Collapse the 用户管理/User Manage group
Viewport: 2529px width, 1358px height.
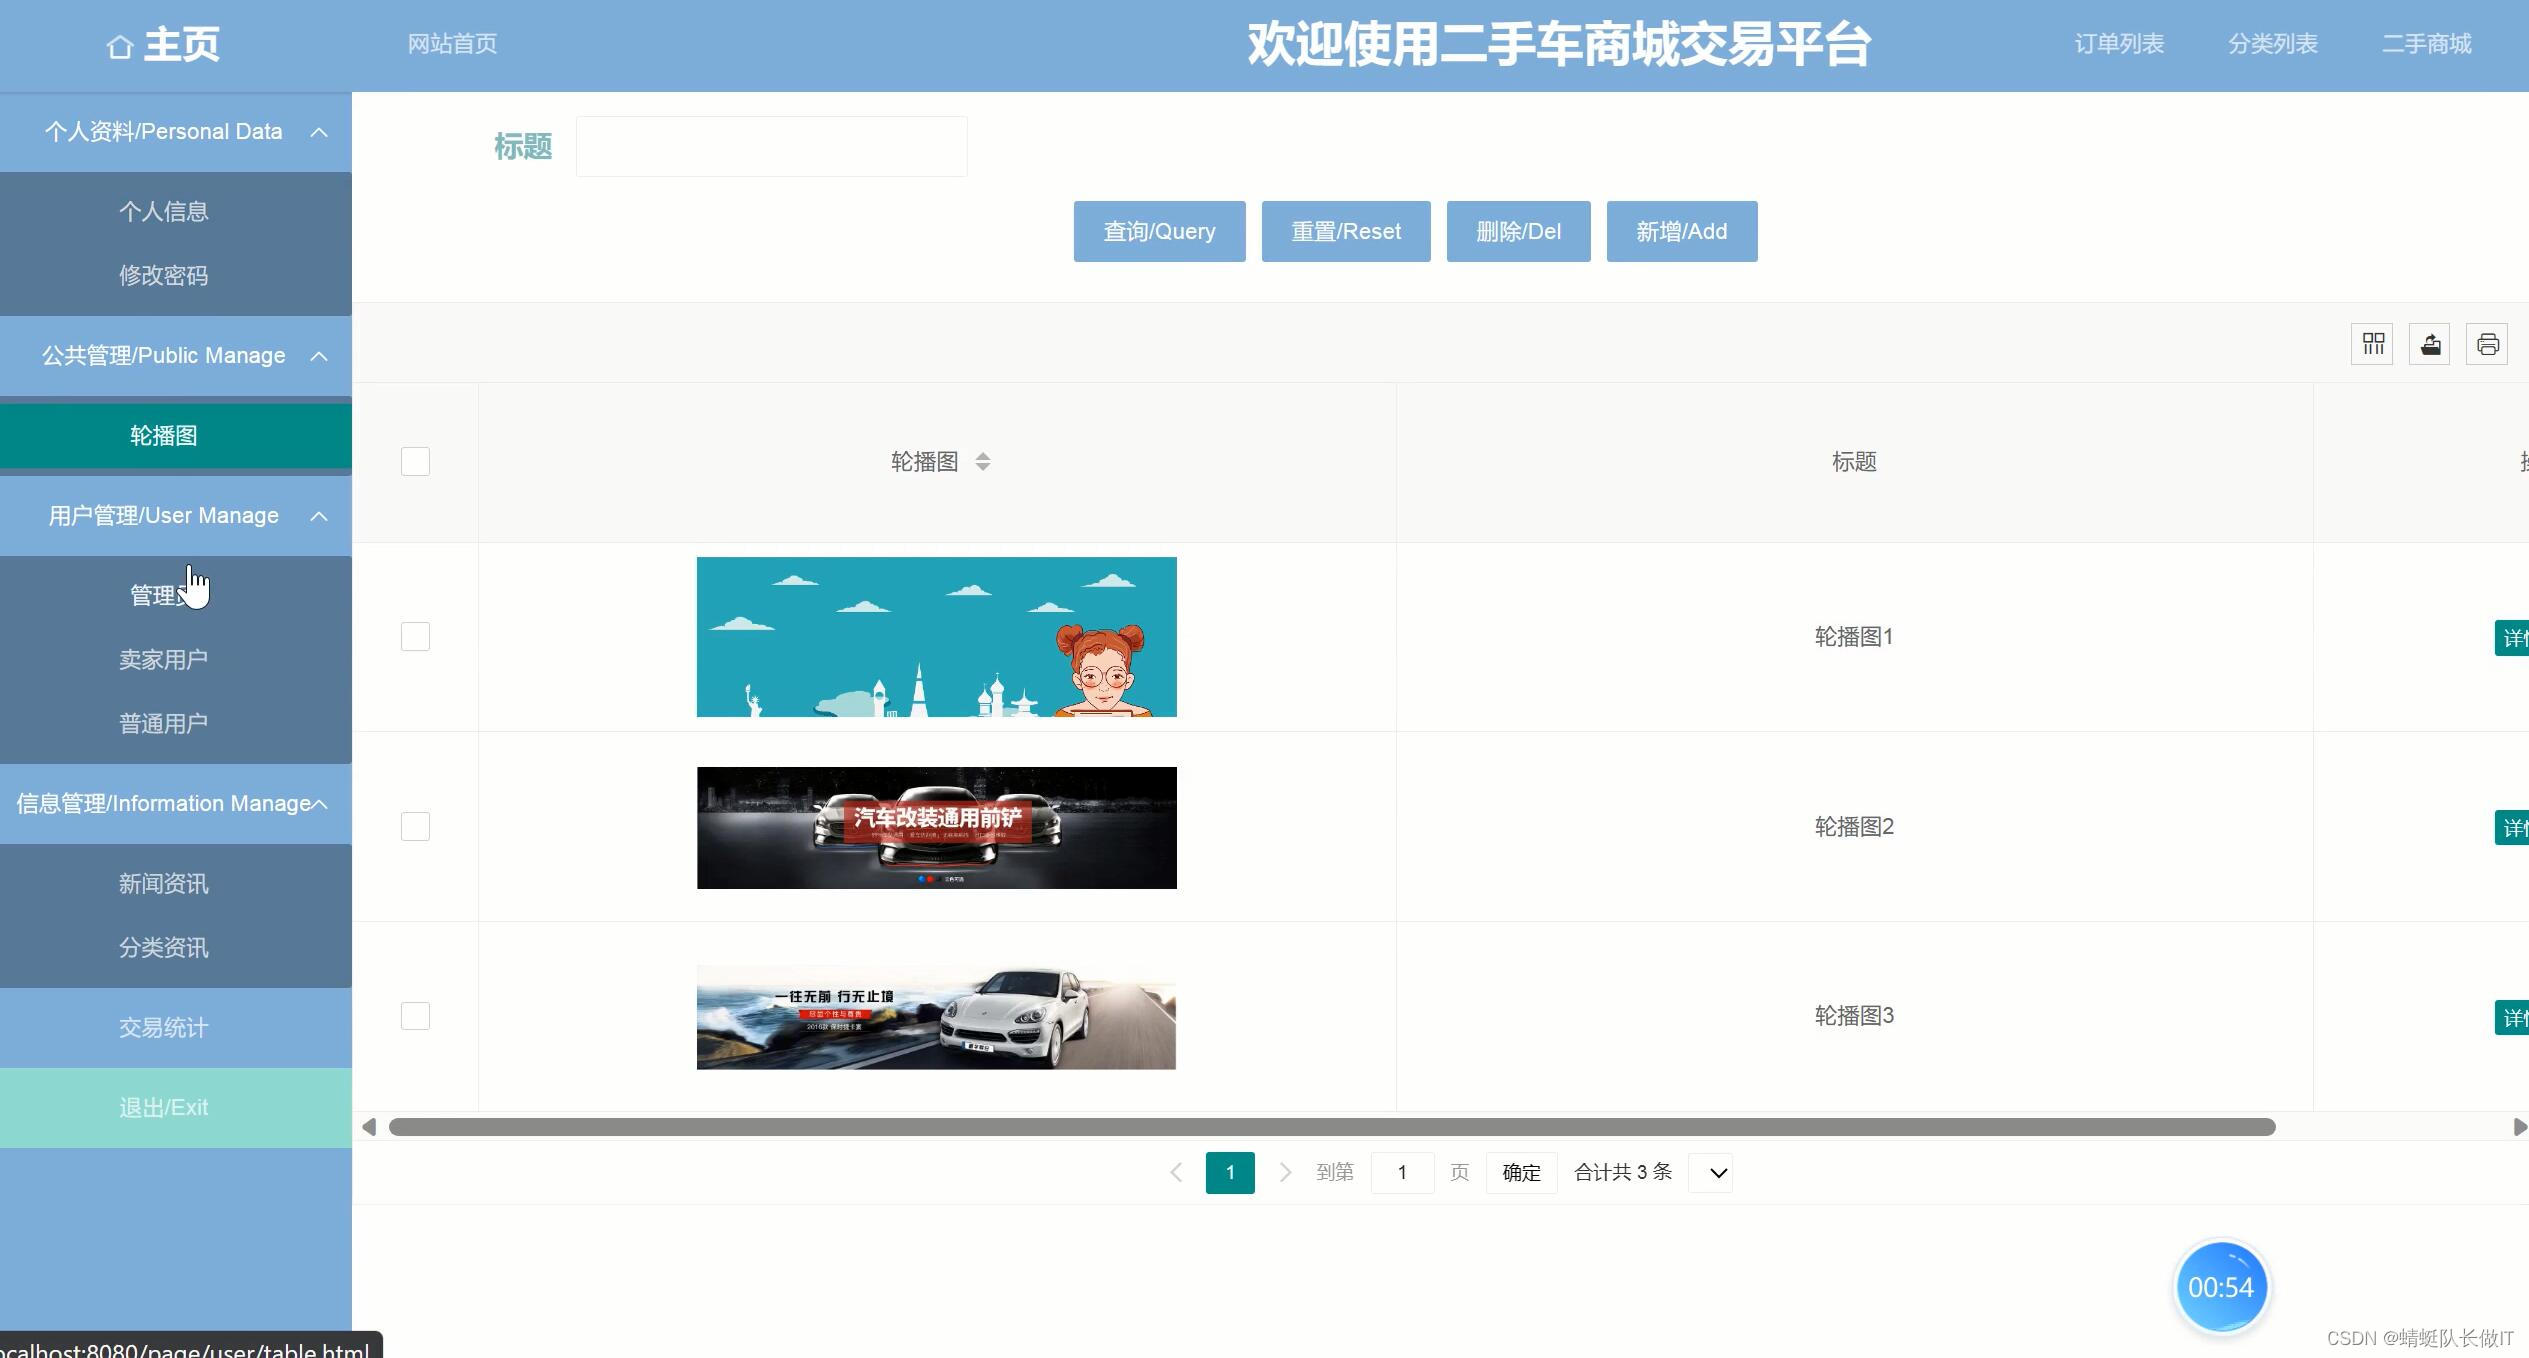pos(319,516)
